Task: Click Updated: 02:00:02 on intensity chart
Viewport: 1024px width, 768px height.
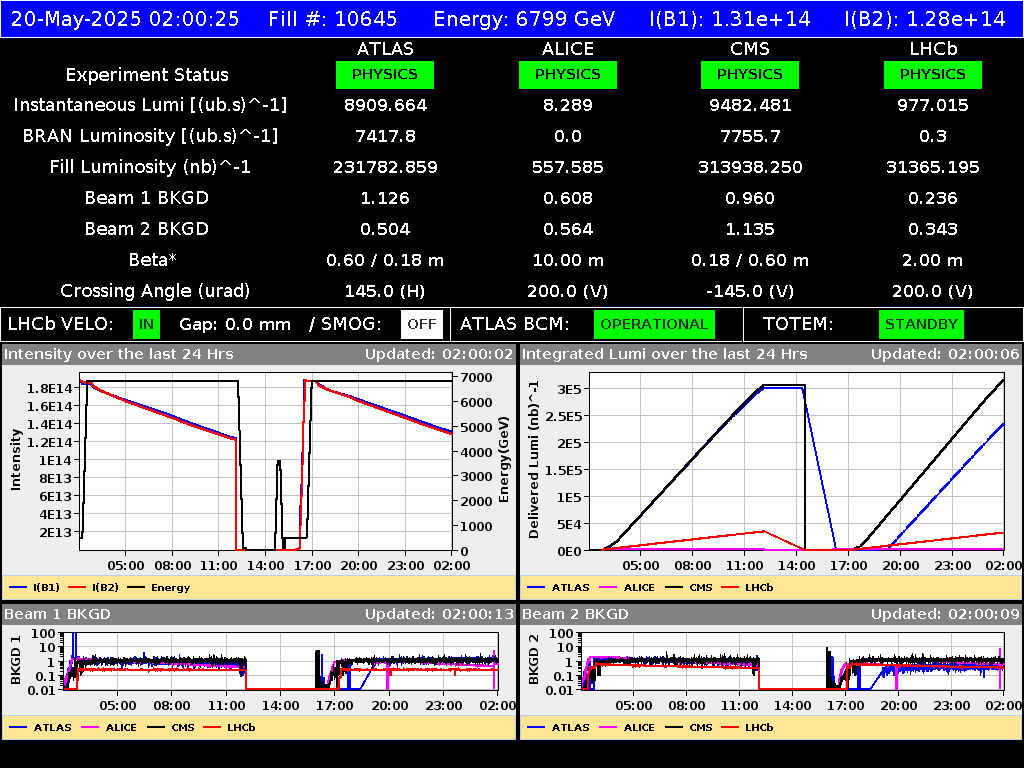Action: 439,354
